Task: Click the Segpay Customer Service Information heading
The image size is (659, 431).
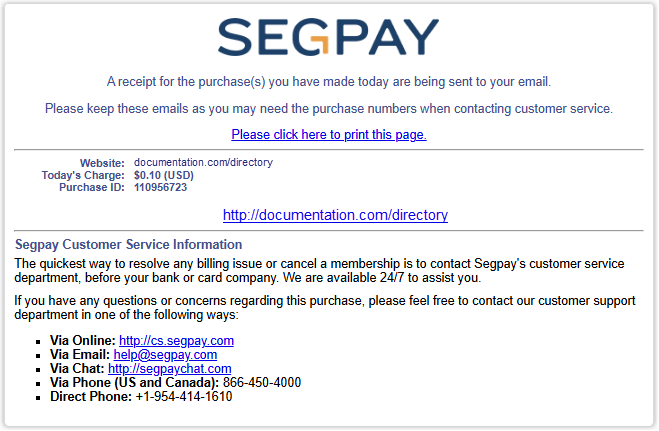Action: pyautogui.click(x=128, y=244)
